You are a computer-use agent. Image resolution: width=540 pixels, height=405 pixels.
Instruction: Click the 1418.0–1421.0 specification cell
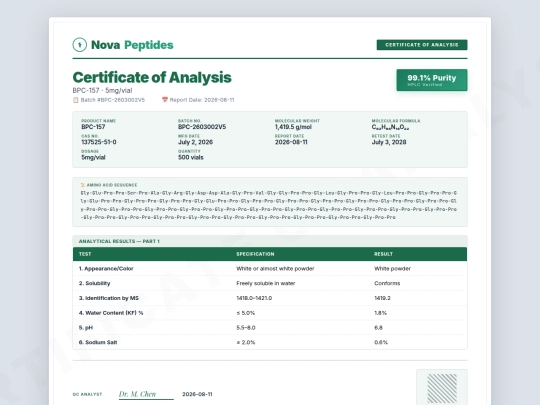point(254,298)
